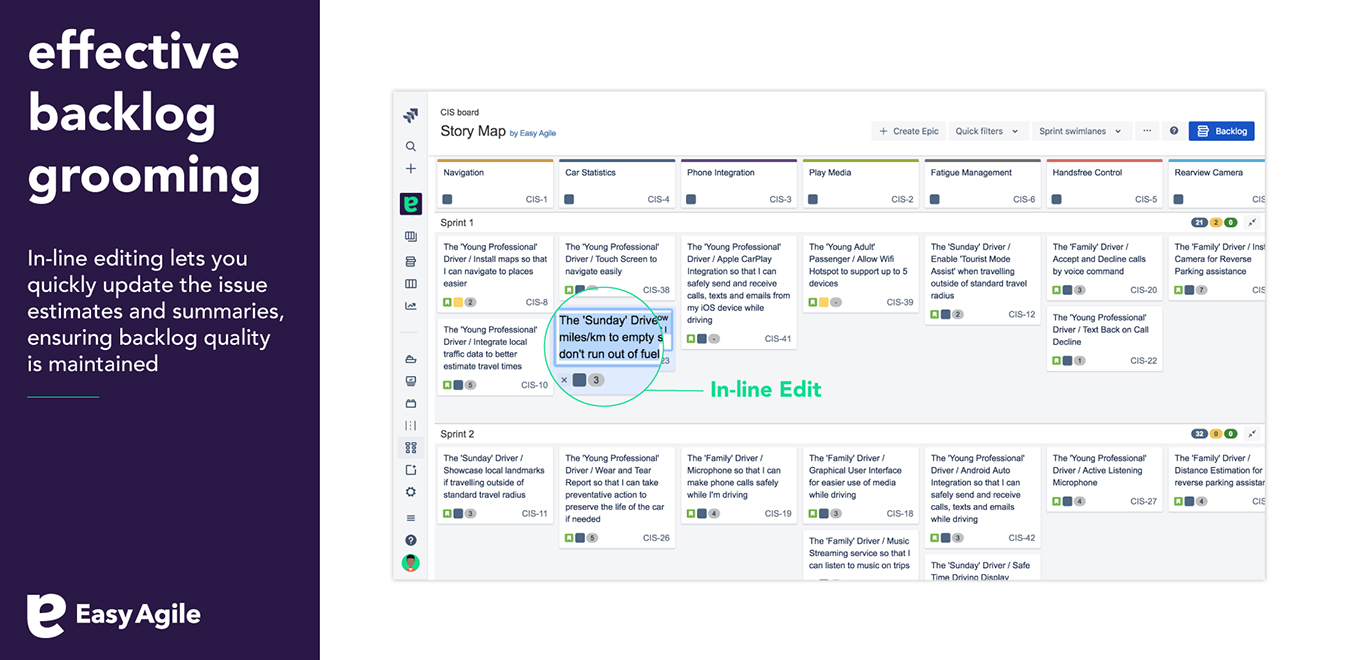1350x660 pixels.
Task: Open issue key CIS-42
Action: [1022, 538]
